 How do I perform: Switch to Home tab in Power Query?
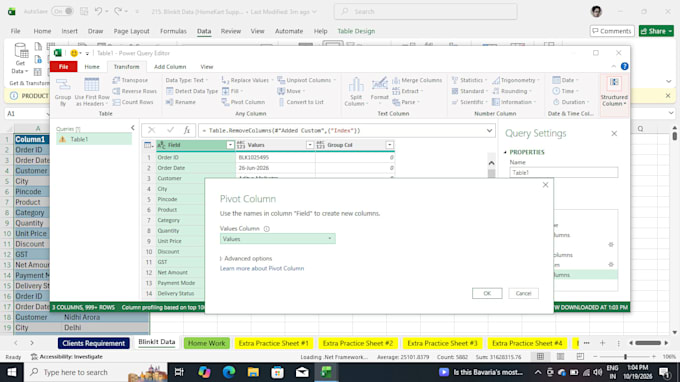(x=92, y=67)
